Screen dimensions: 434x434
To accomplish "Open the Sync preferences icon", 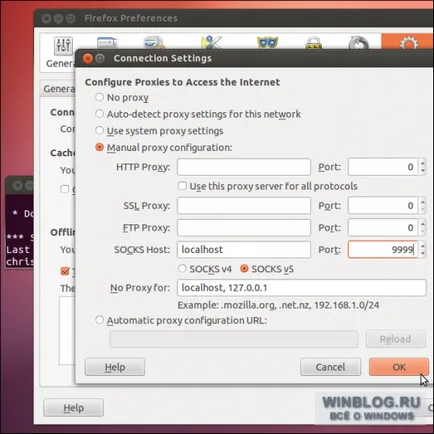I will (x=359, y=43).
